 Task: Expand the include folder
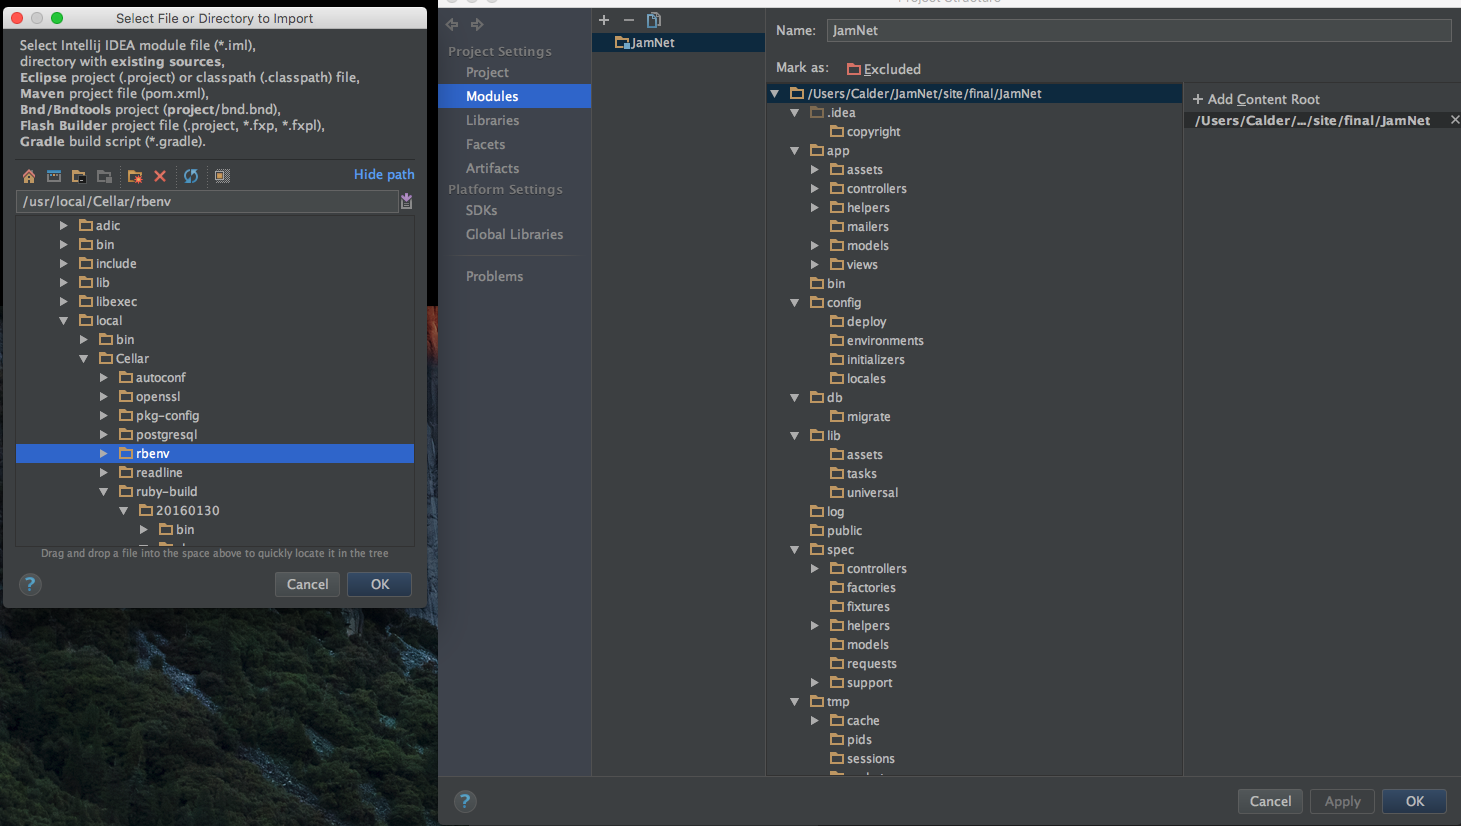(64, 264)
